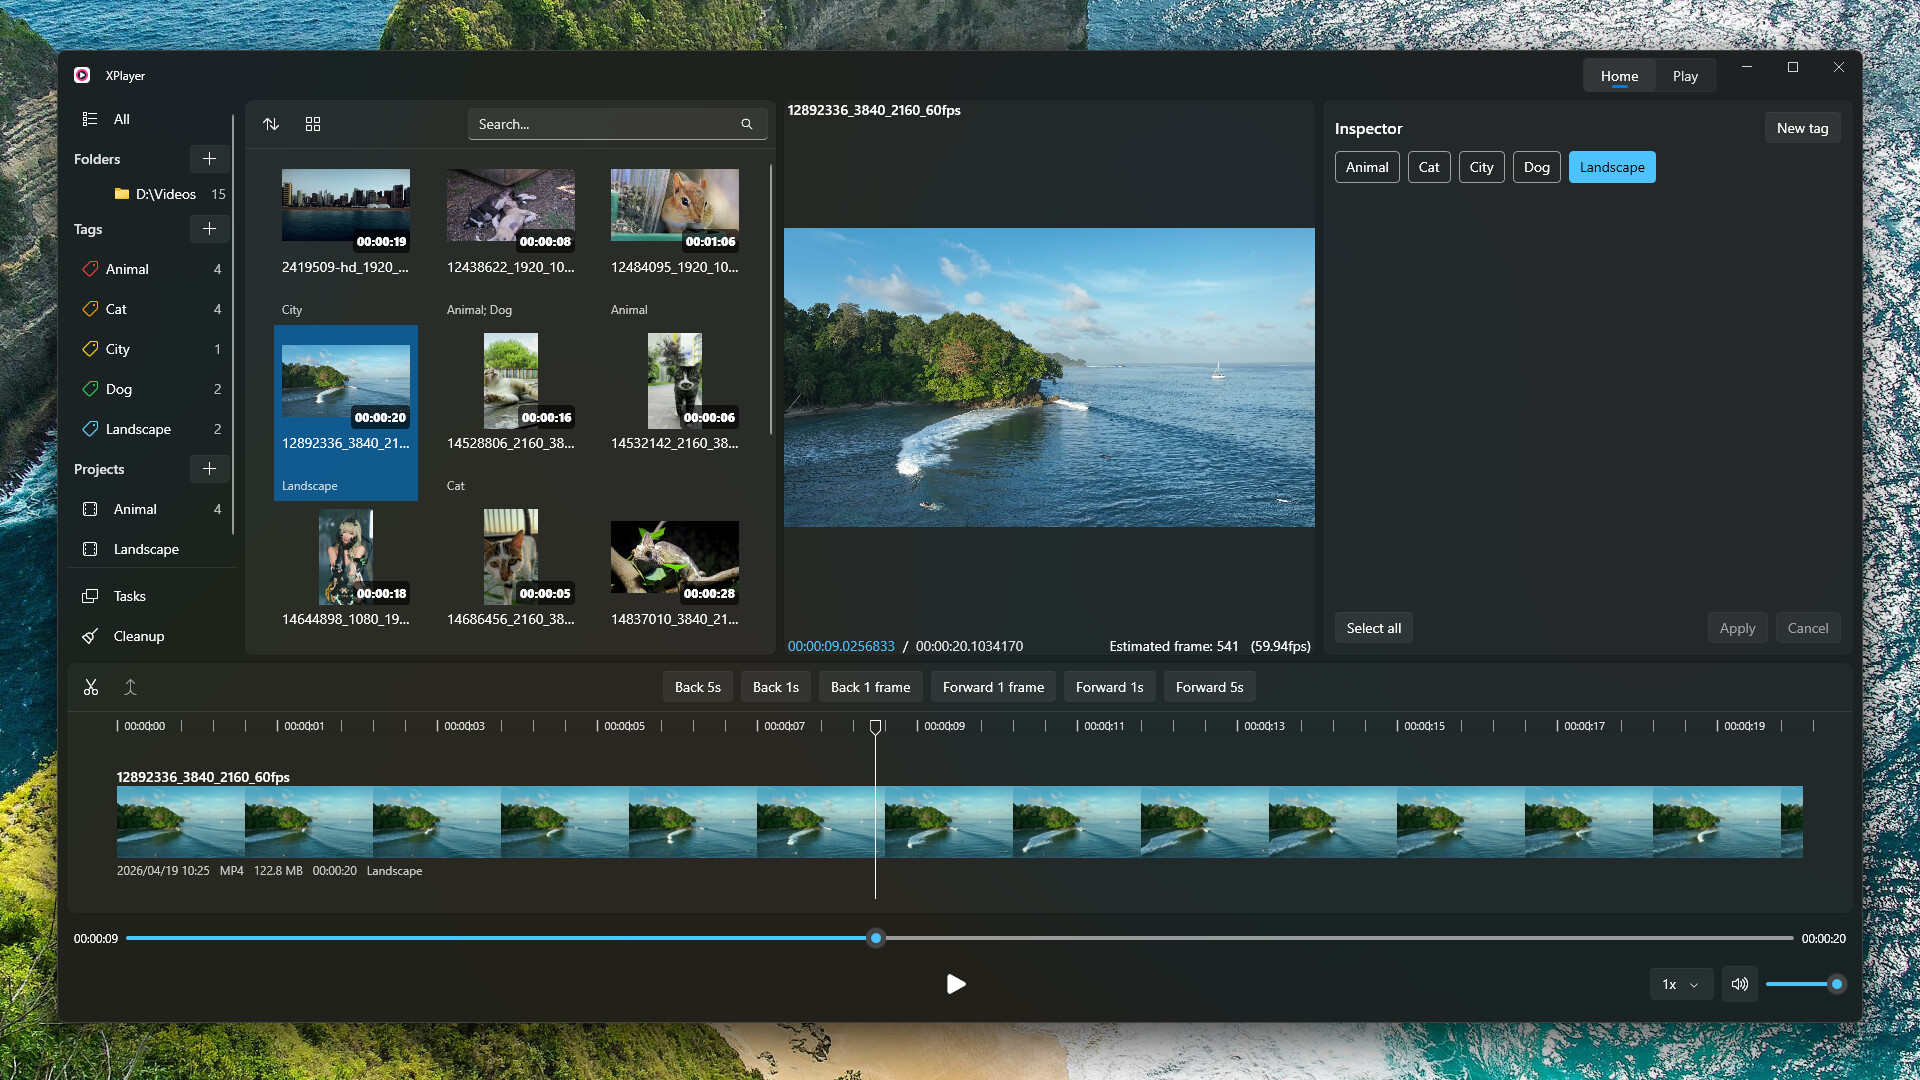Click the volume slider handle

click(1836, 984)
